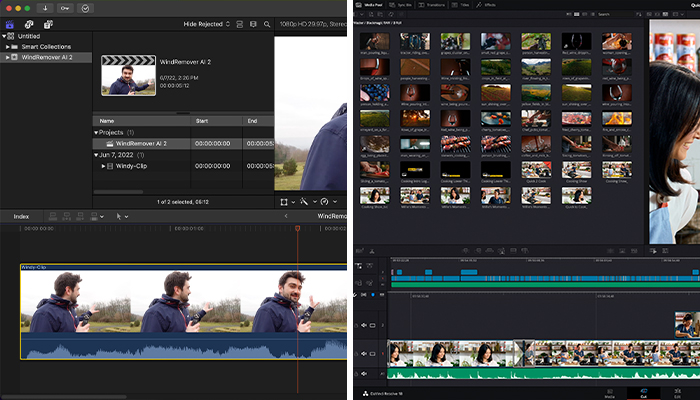Click the Search field in Resolve media pool
700x400 pixels.
pos(615,14)
